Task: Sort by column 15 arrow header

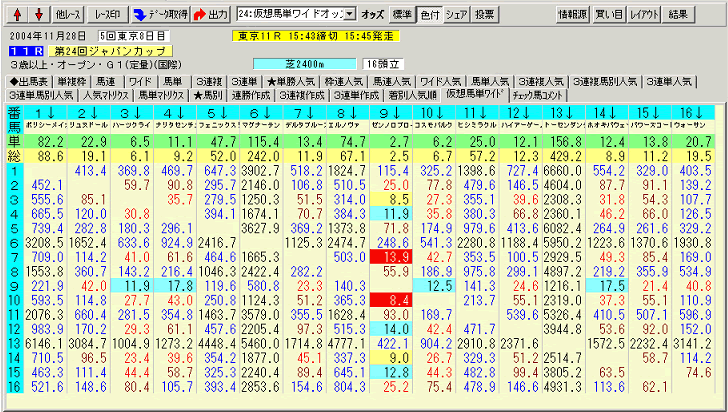Action: pyautogui.click(x=650, y=112)
